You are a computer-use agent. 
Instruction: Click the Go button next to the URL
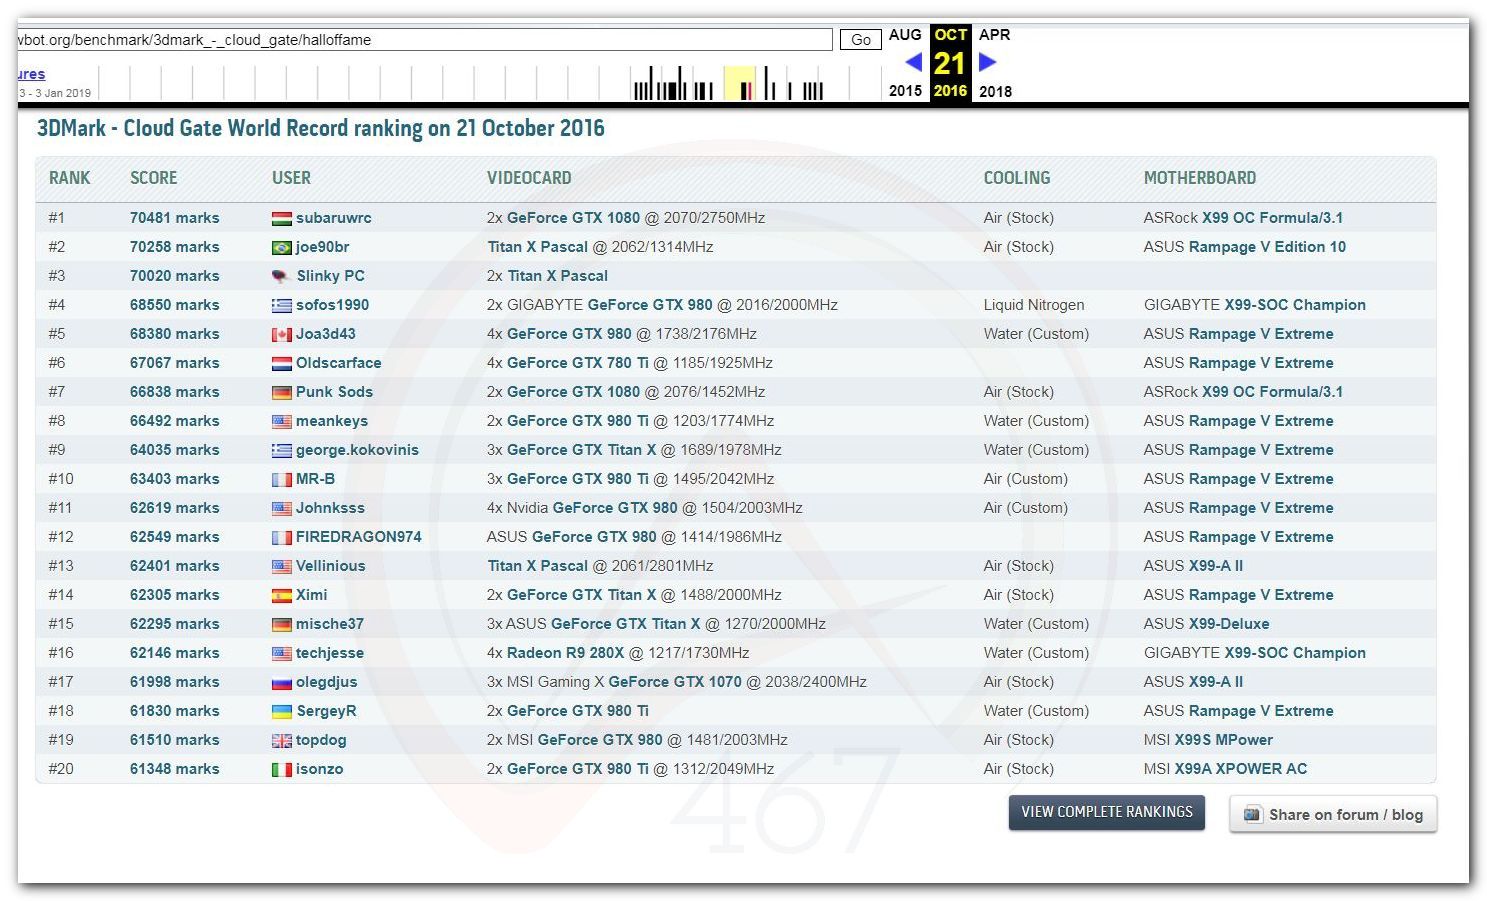[x=861, y=40]
